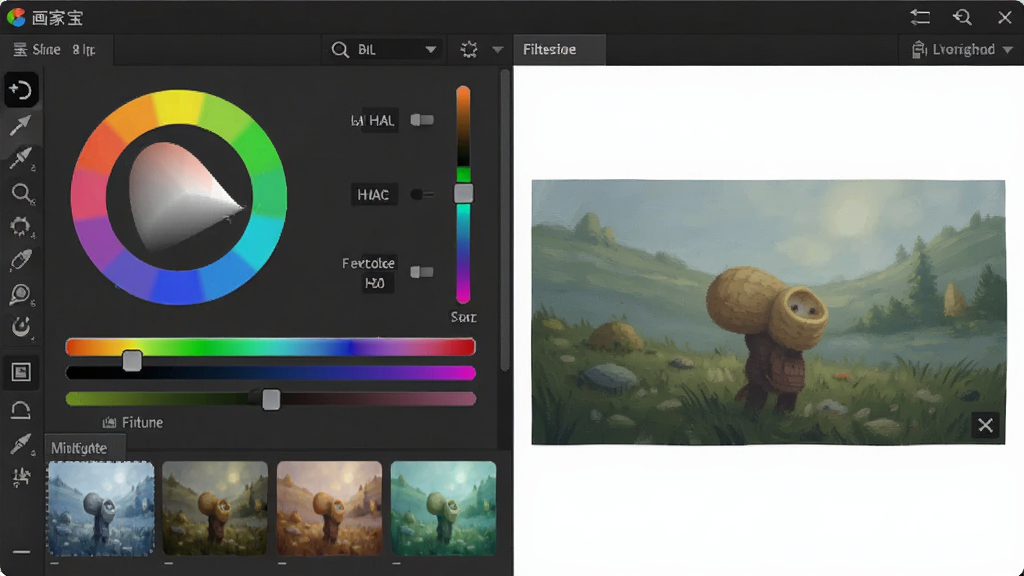The width and height of the screenshot is (1024, 576).
Task: Select the stamp shape tool in sidebar
Action: pyautogui.click(x=21, y=410)
